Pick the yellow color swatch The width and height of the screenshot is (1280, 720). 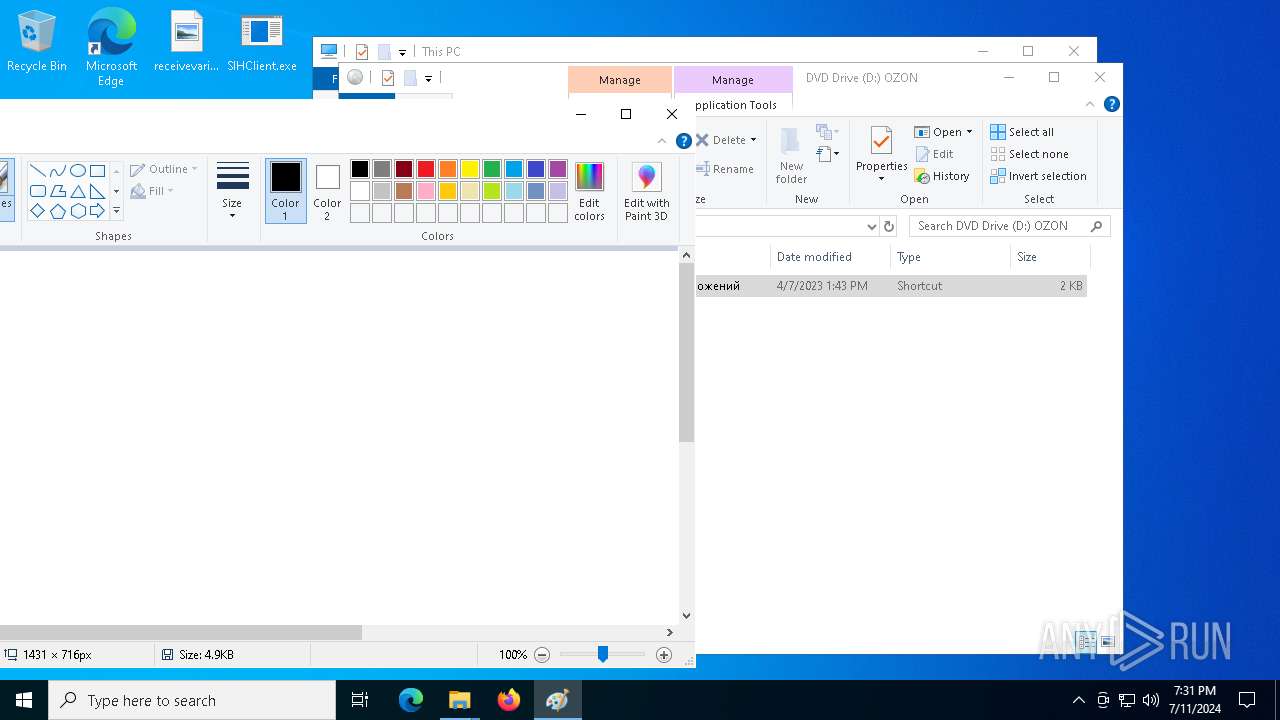pyautogui.click(x=470, y=169)
